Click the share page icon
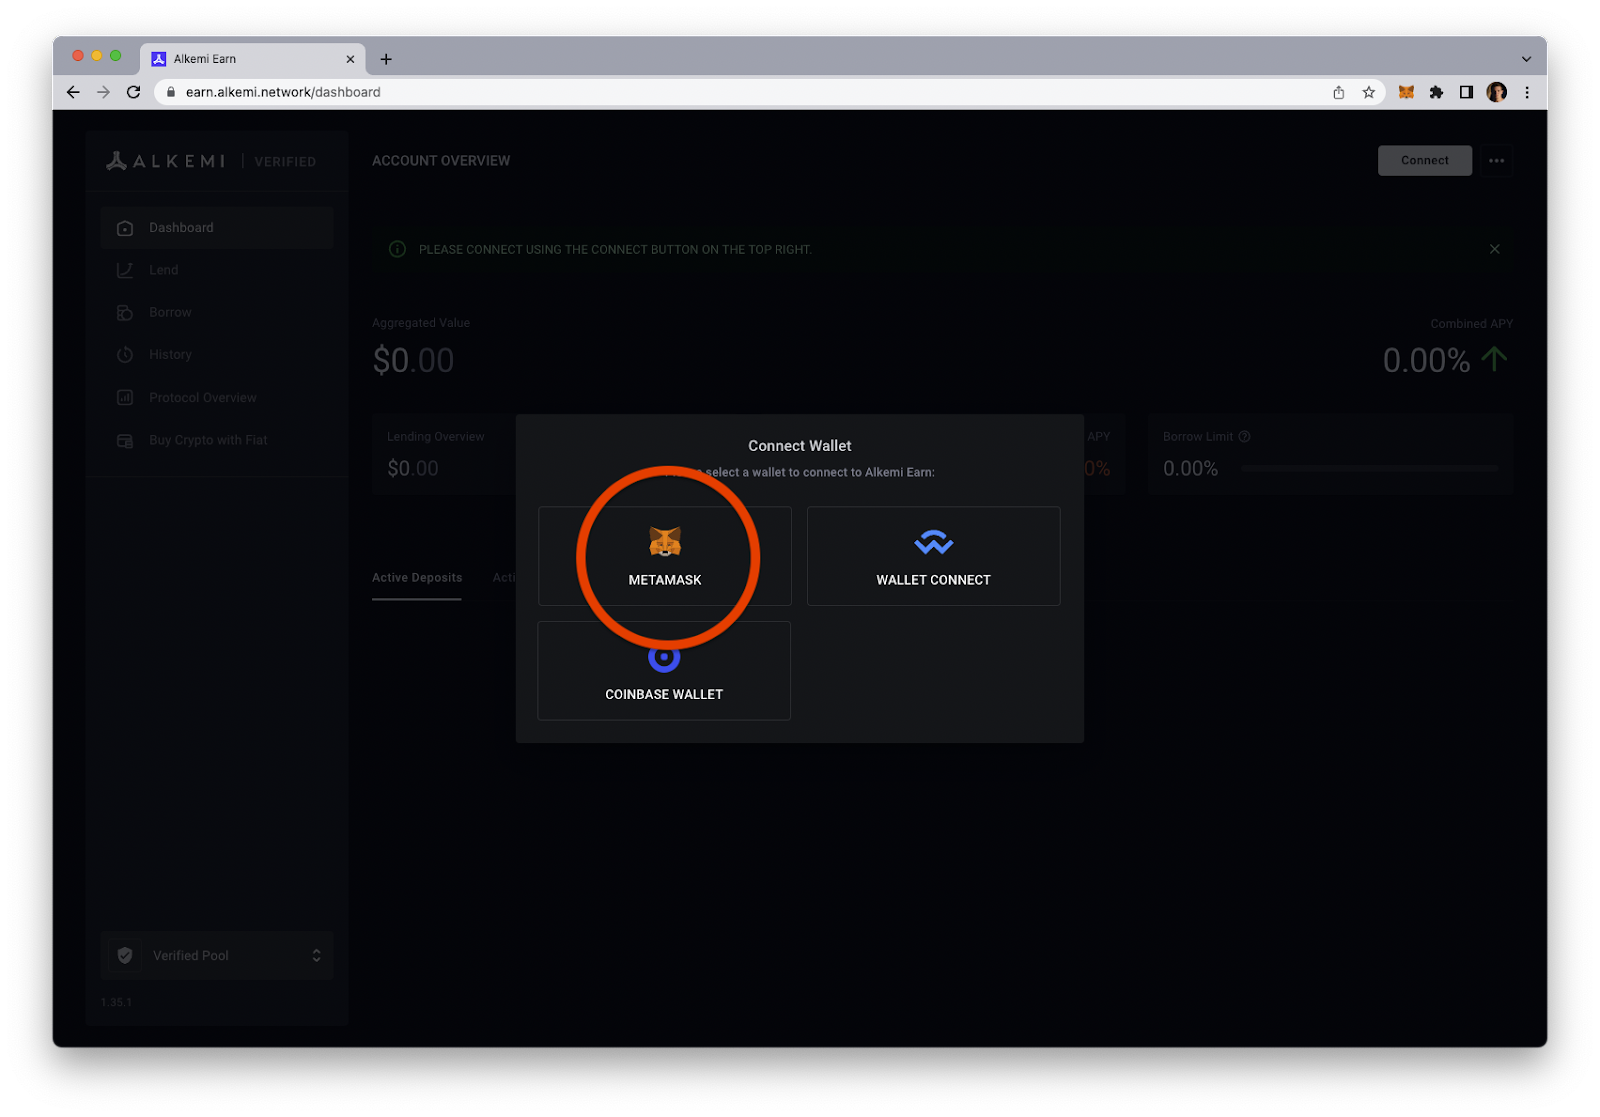The image size is (1600, 1117). [1339, 92]
